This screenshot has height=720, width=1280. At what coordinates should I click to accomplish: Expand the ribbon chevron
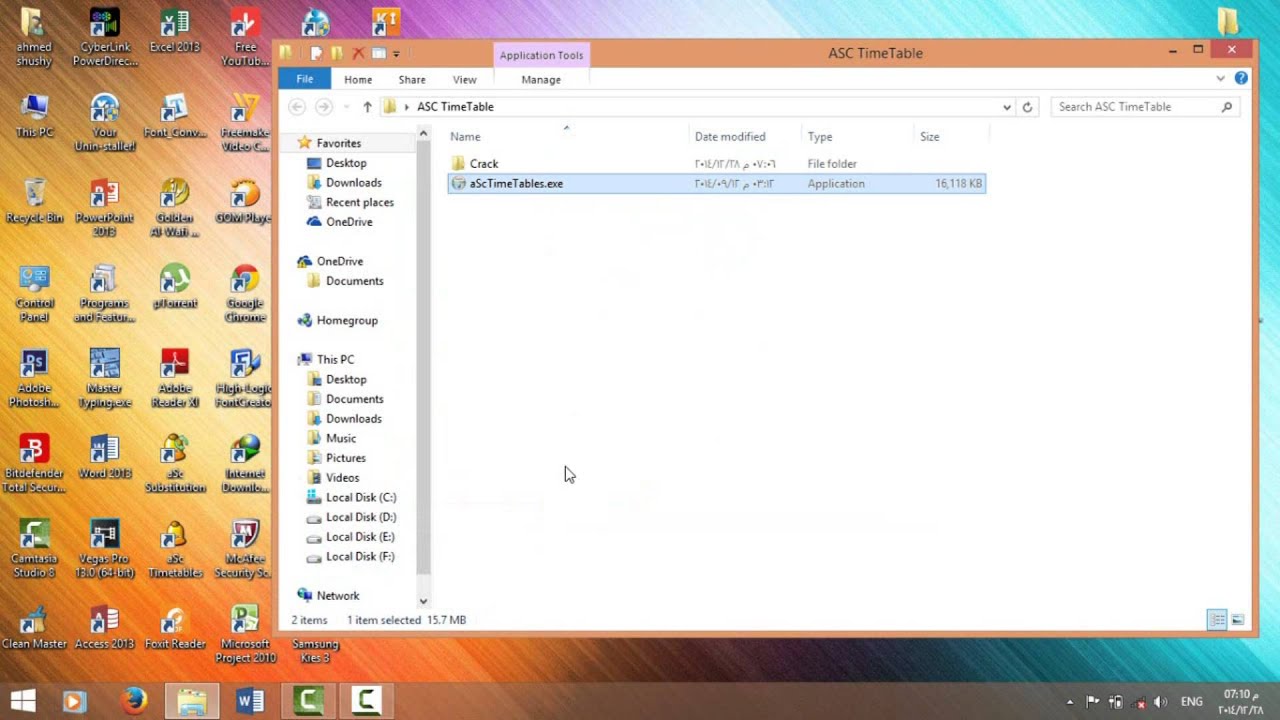coord(1220,78)
